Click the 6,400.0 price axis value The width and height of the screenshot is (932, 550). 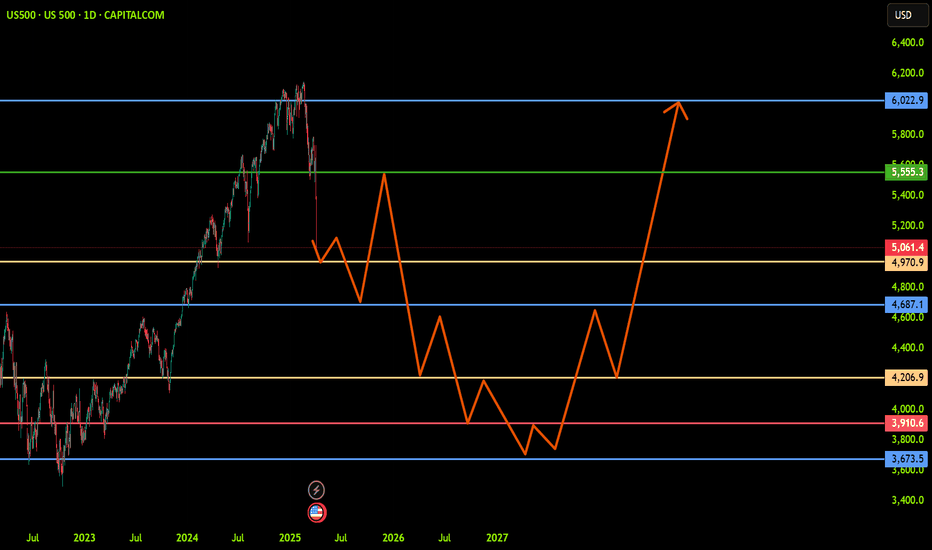(x=908, y=42)
